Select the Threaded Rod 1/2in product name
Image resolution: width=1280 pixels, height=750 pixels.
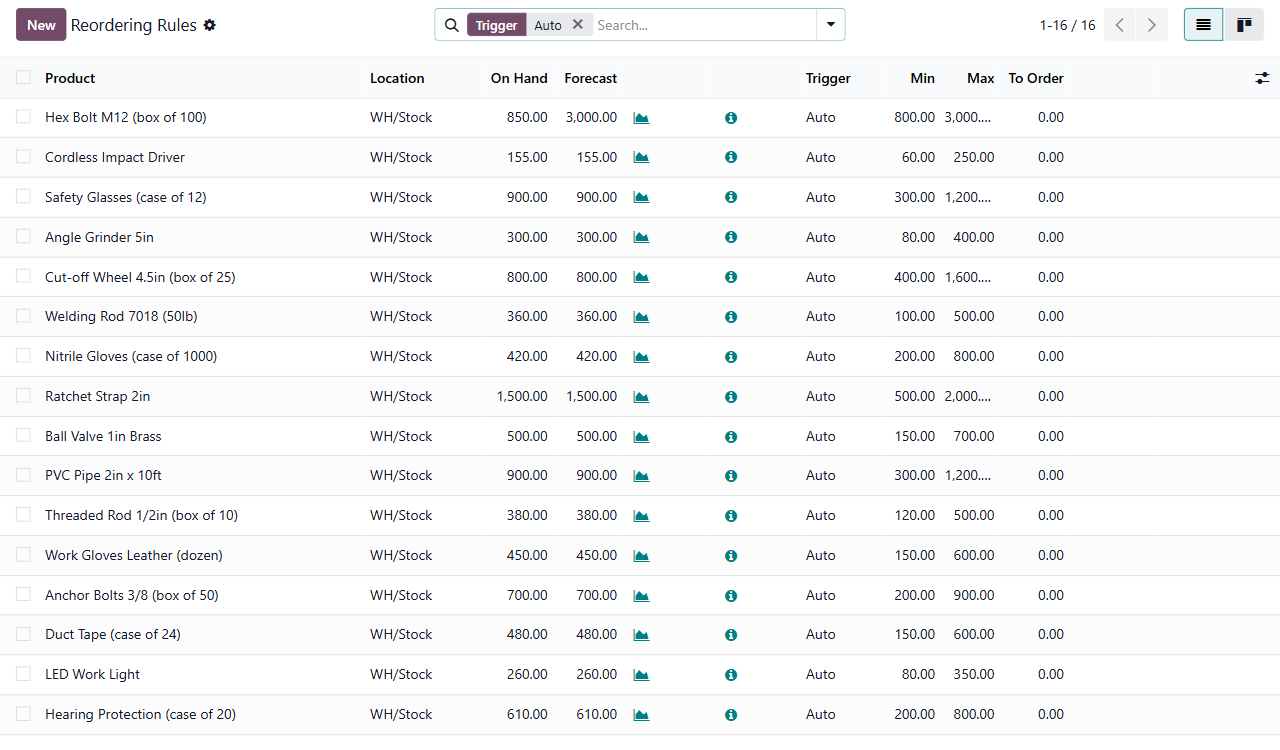[141, 516]
